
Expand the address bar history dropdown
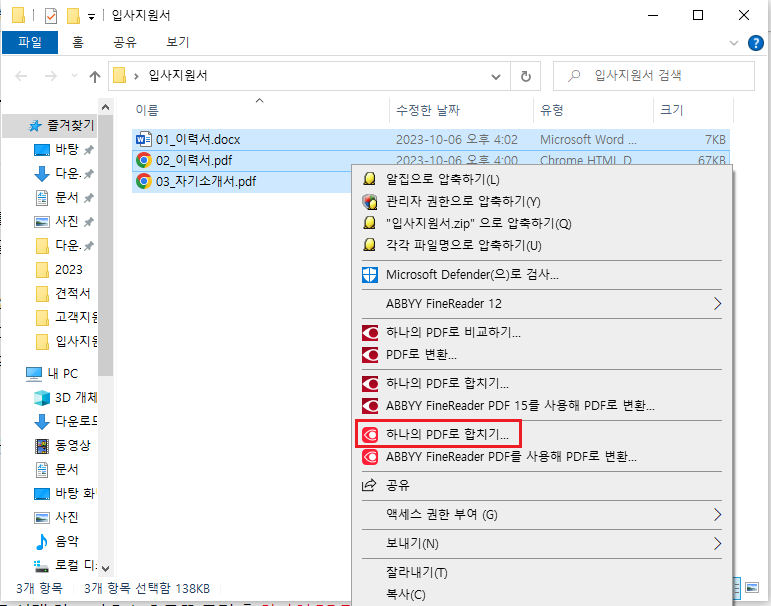point(496,77)
